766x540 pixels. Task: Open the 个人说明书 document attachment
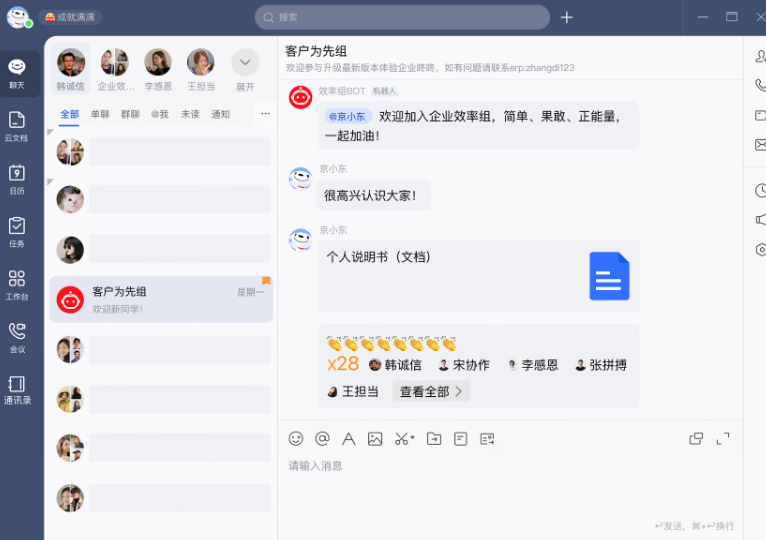[x=478, y=275]
